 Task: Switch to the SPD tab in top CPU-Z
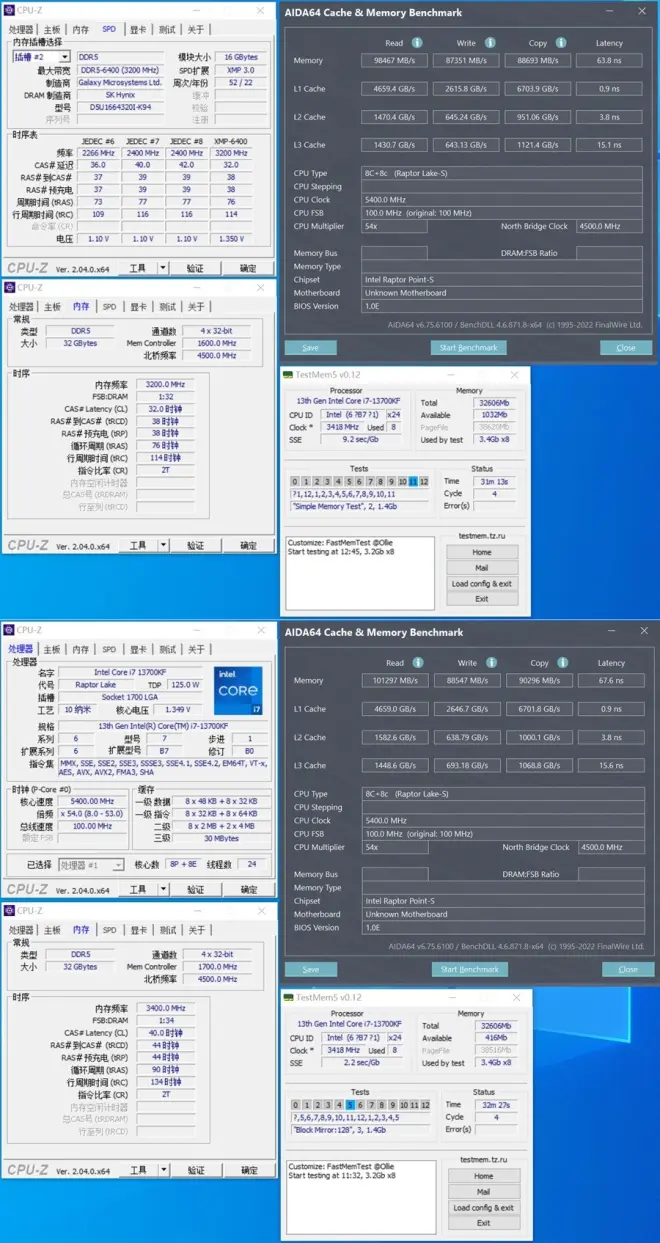tap(109, 30)
